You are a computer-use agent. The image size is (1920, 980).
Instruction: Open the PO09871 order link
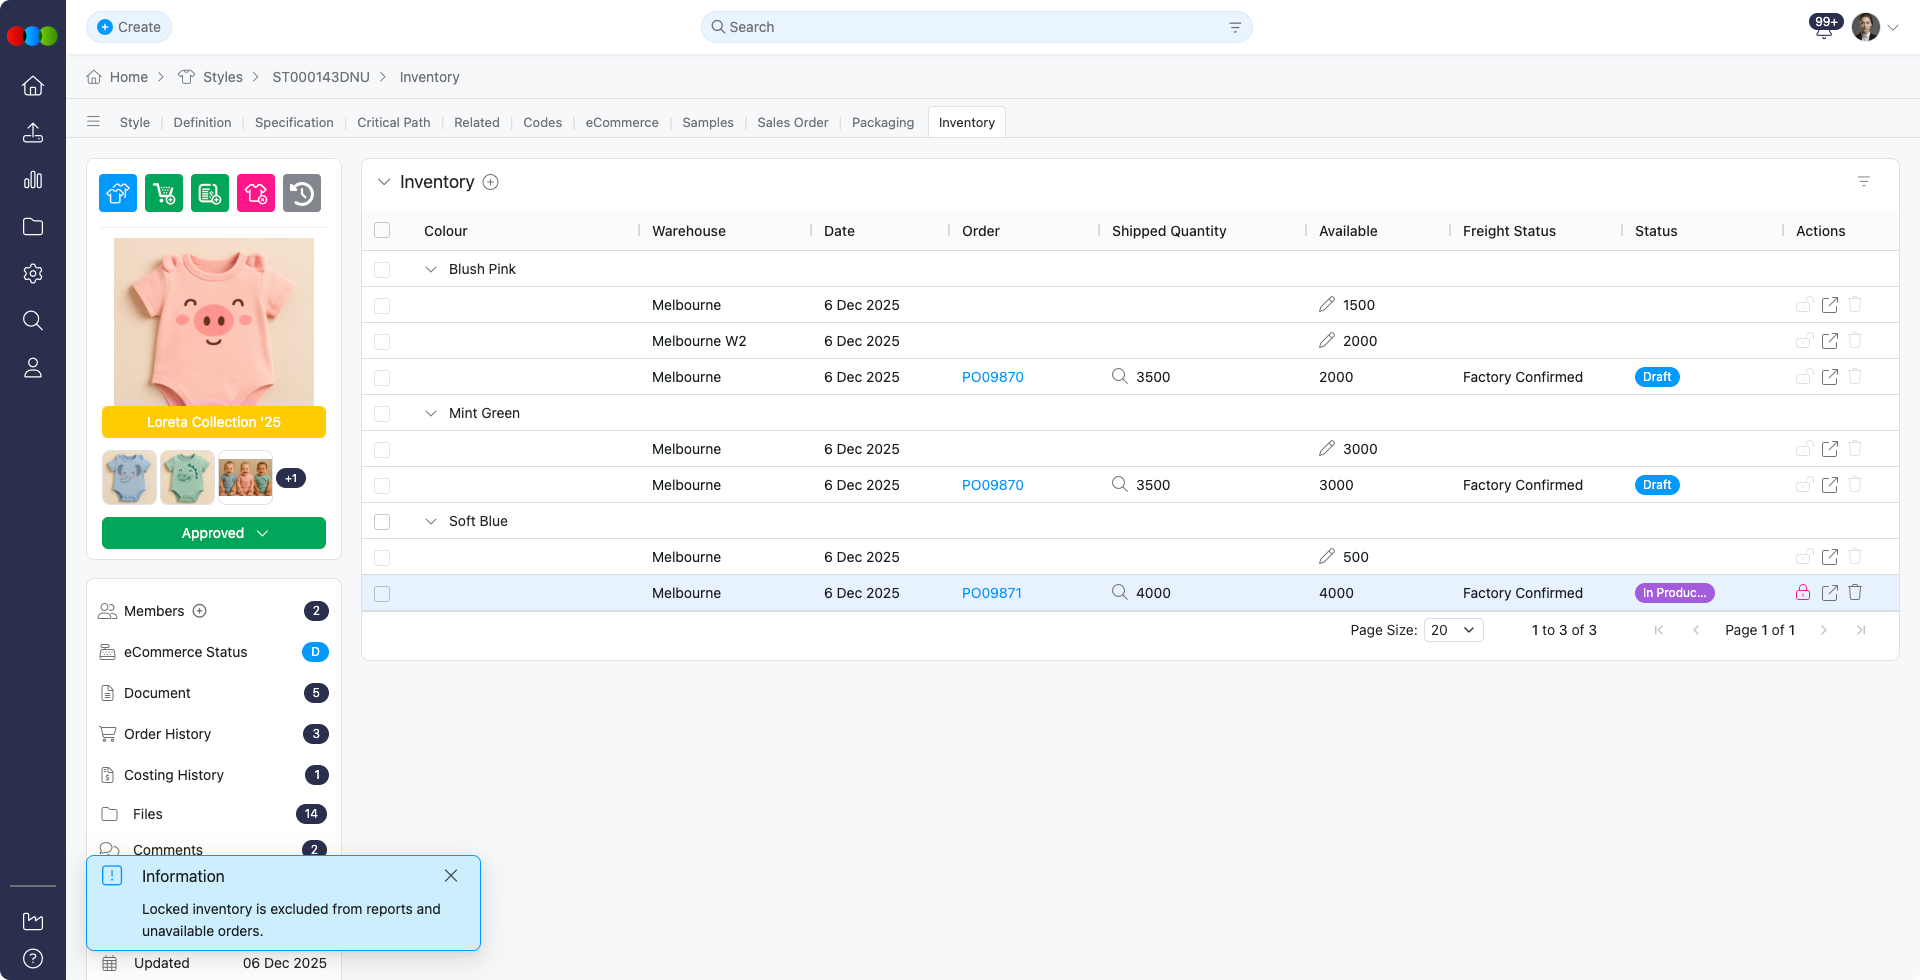coord(991,593)
